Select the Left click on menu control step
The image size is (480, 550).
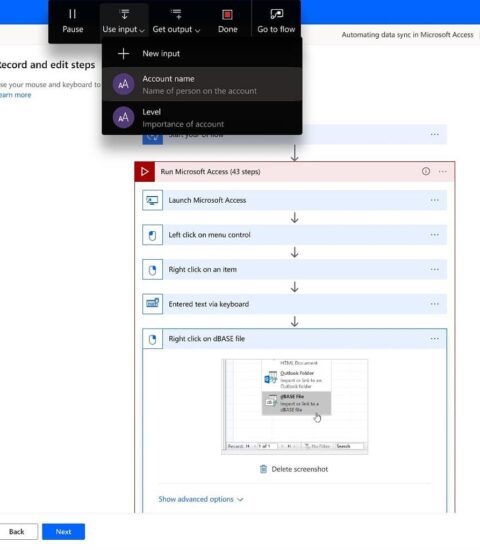[x=295, y=235]
